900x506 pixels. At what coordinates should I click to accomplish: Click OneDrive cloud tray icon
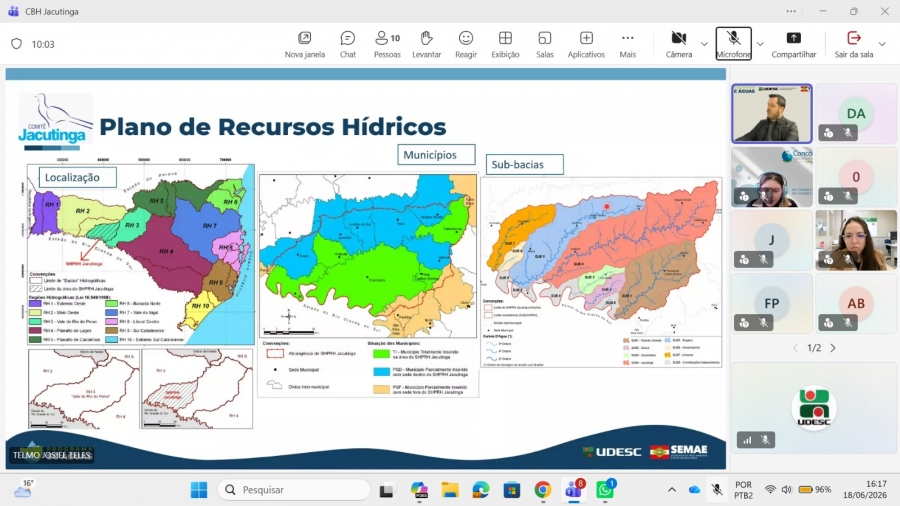pos(694,489)
